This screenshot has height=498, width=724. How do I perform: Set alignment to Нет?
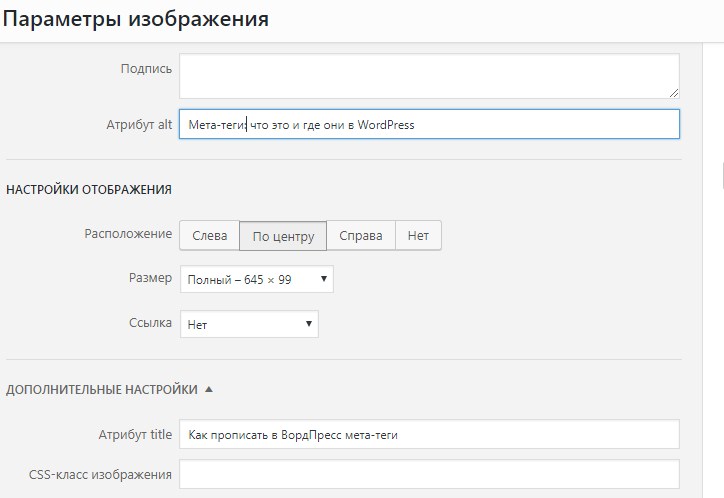click(418, 235)
